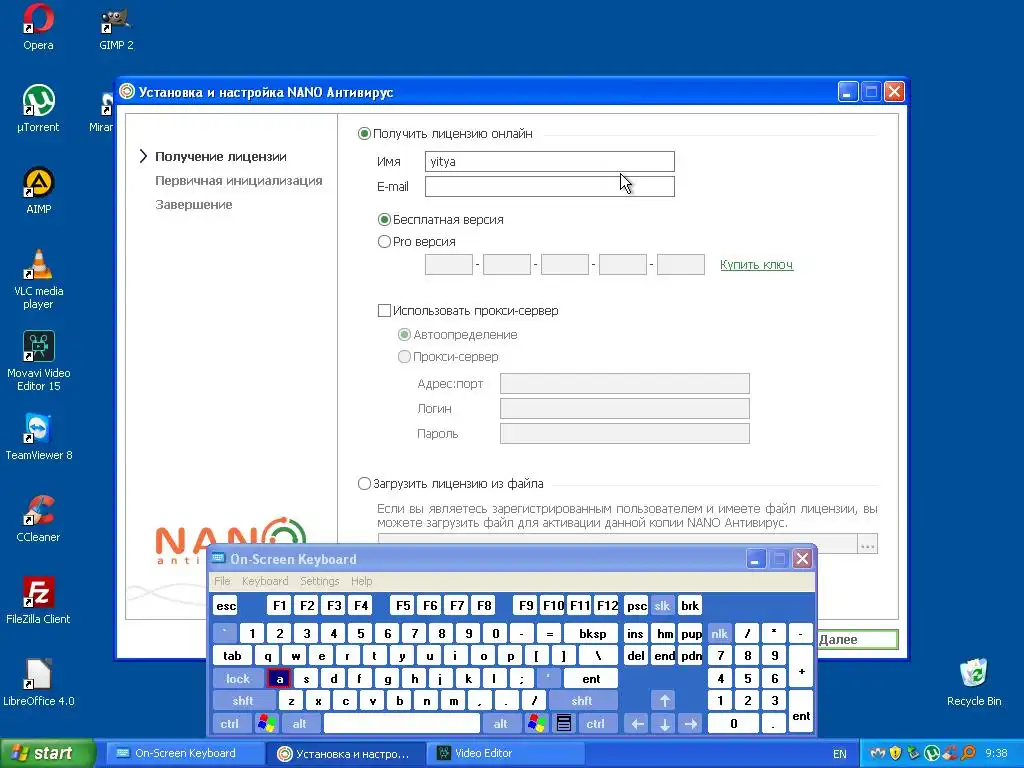Viewport: 1024px width, 768px height.
Task: Click the highlighted 'a' key
Action: tap(280, 679)
